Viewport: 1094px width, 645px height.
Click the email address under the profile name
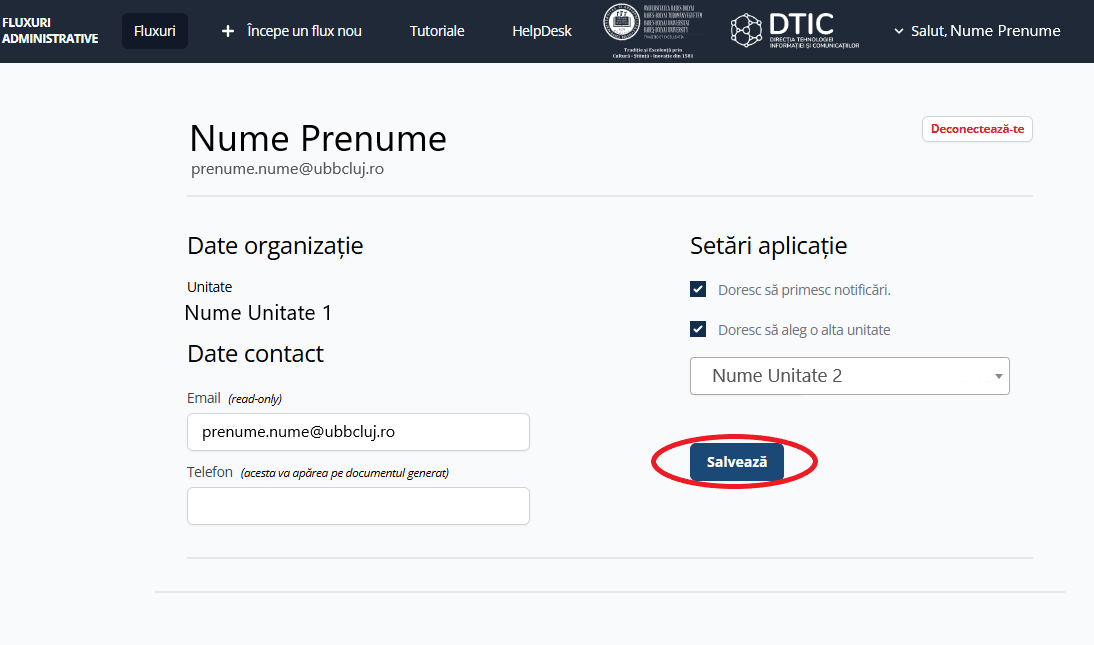coord(287,169)
